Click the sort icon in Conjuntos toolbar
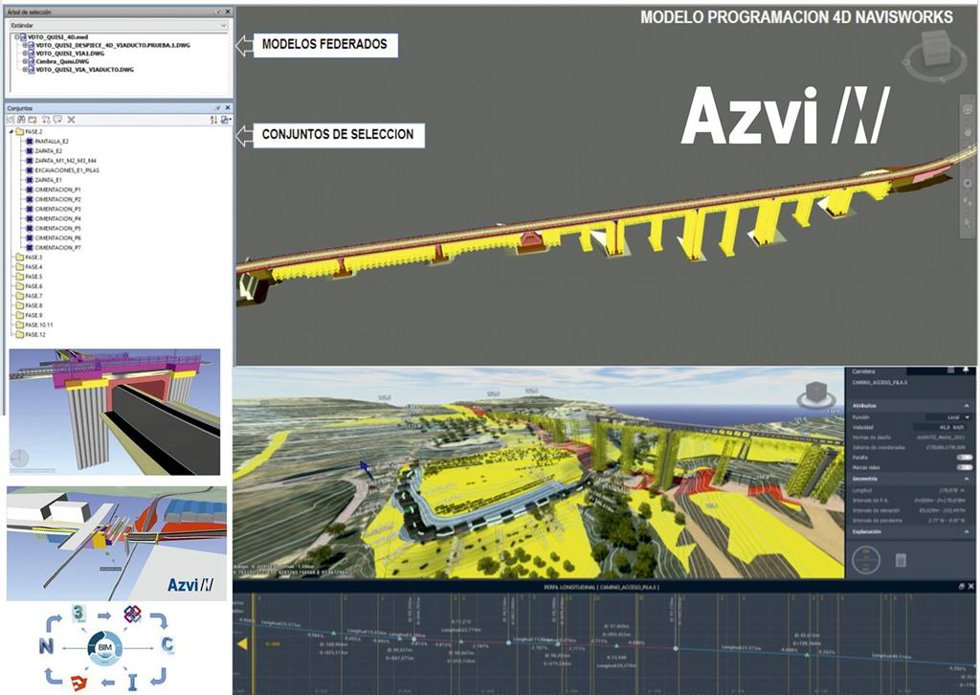 point(214,119)
